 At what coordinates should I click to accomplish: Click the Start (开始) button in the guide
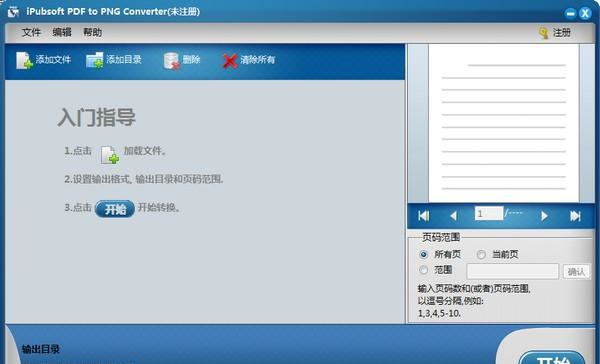[x=115, y=209]
